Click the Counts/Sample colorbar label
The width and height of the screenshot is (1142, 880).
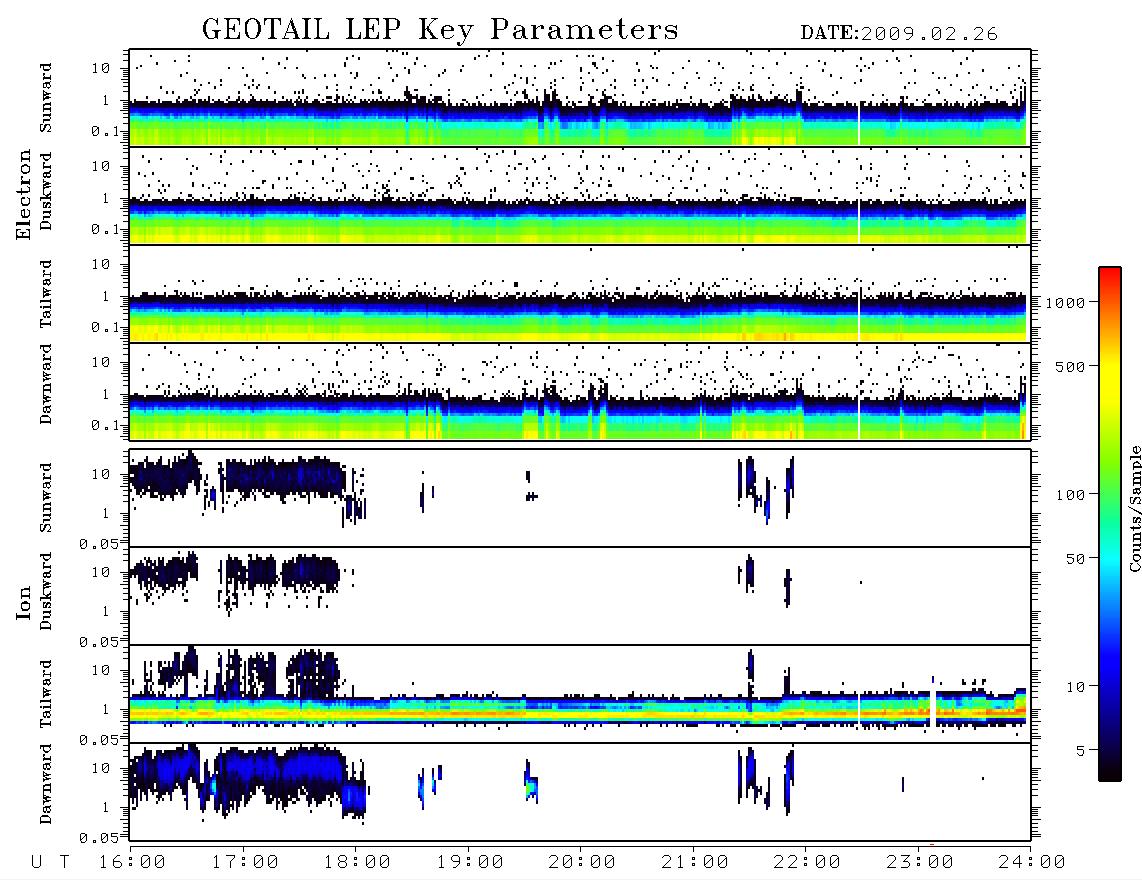pyautogui.click(x=1134, y=508)
